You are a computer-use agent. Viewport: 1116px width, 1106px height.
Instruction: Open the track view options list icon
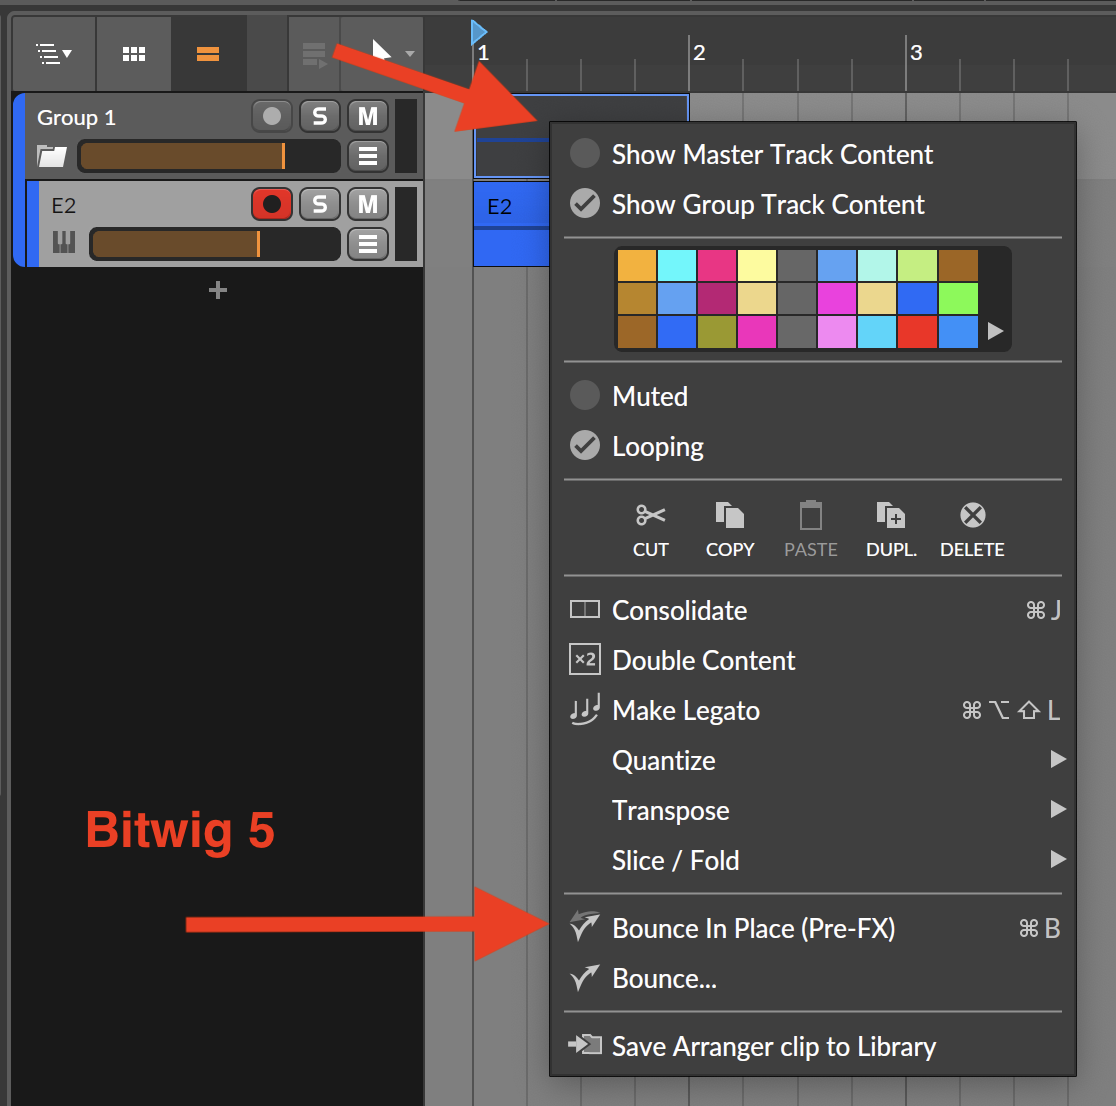54,53
